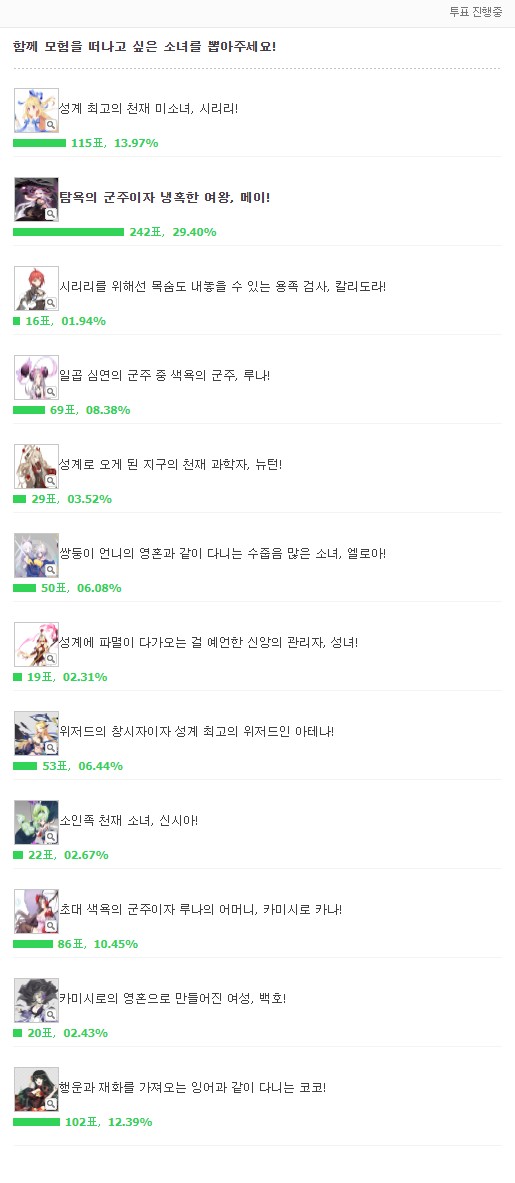Click the 242표 green result bar
Viewport: 515px width, 1183px height.
69,232
